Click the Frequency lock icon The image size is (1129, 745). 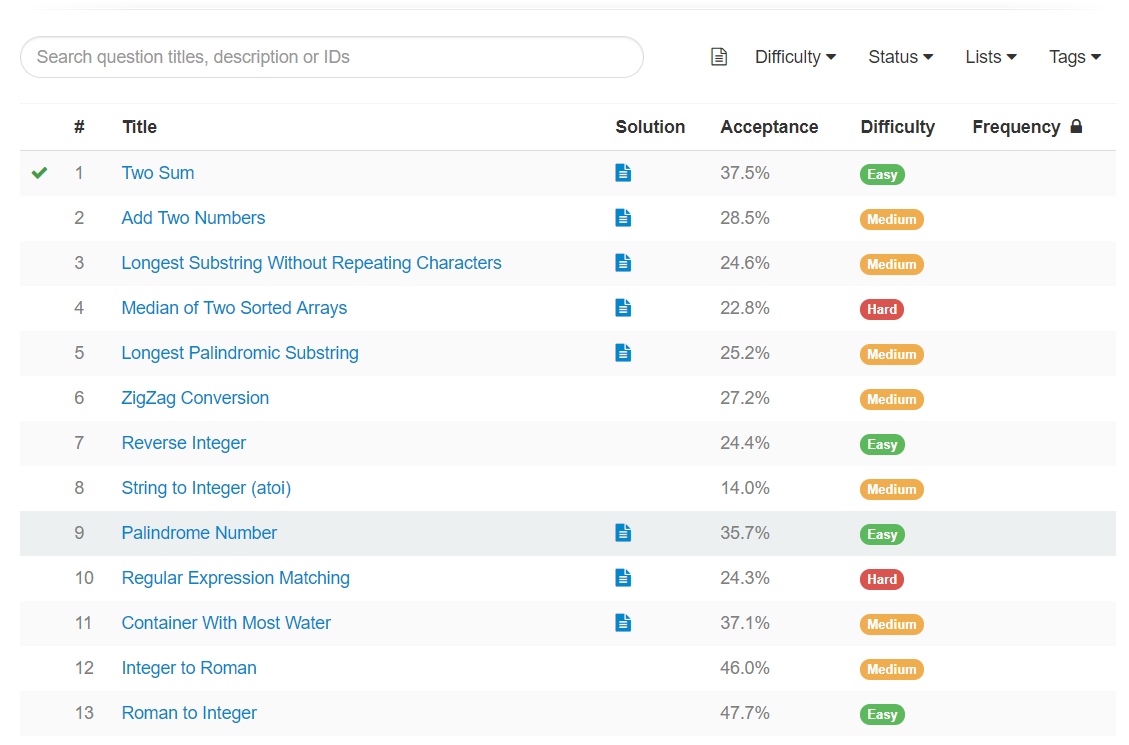coord(1076,127)
